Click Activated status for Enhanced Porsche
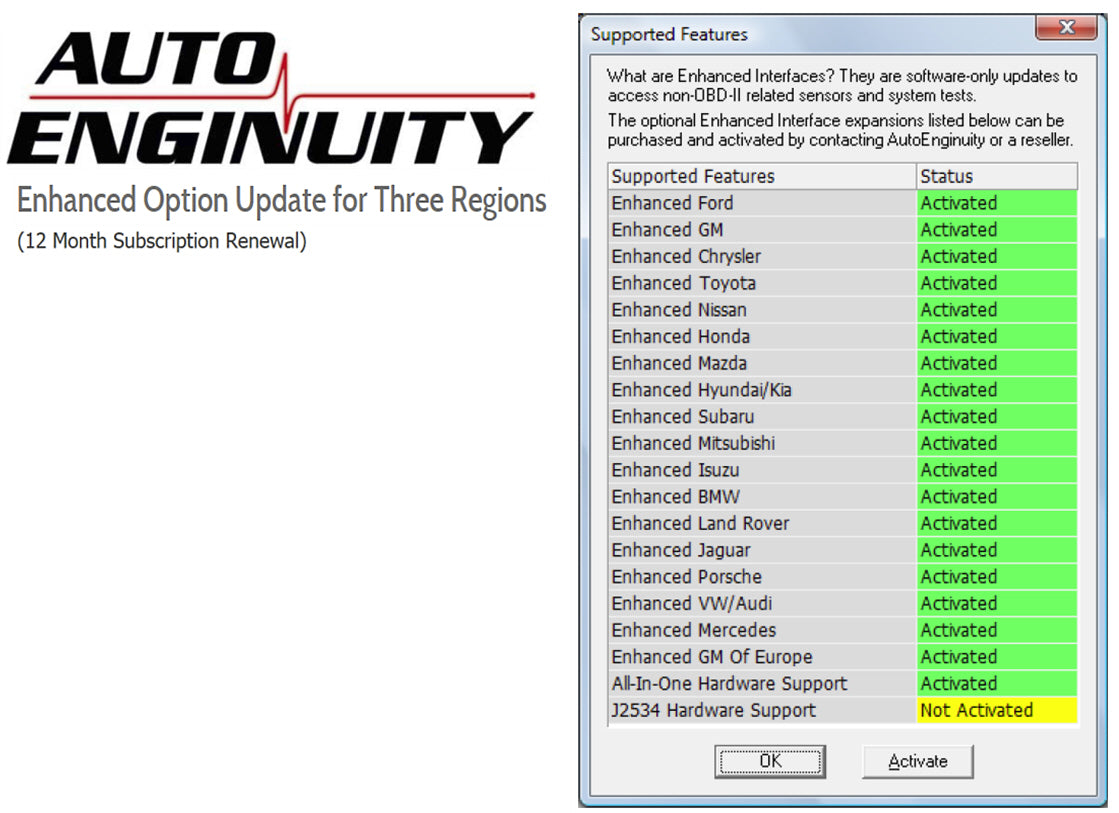 pyautogui.click(x=996, y=577)
